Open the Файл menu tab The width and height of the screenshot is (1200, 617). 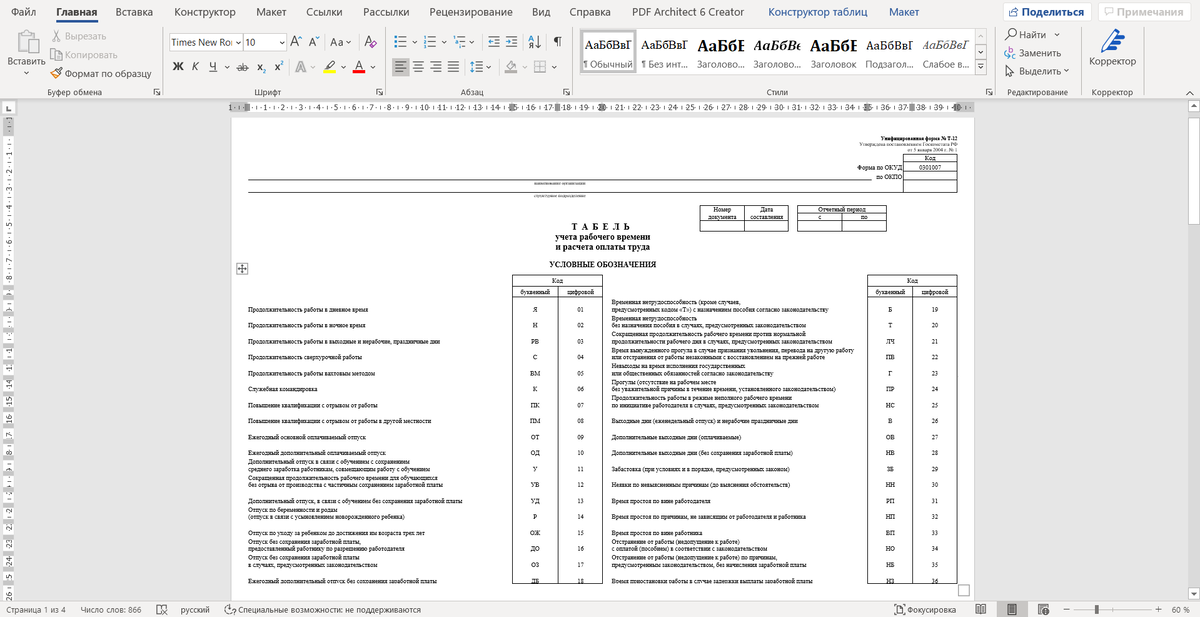point(22,12)
